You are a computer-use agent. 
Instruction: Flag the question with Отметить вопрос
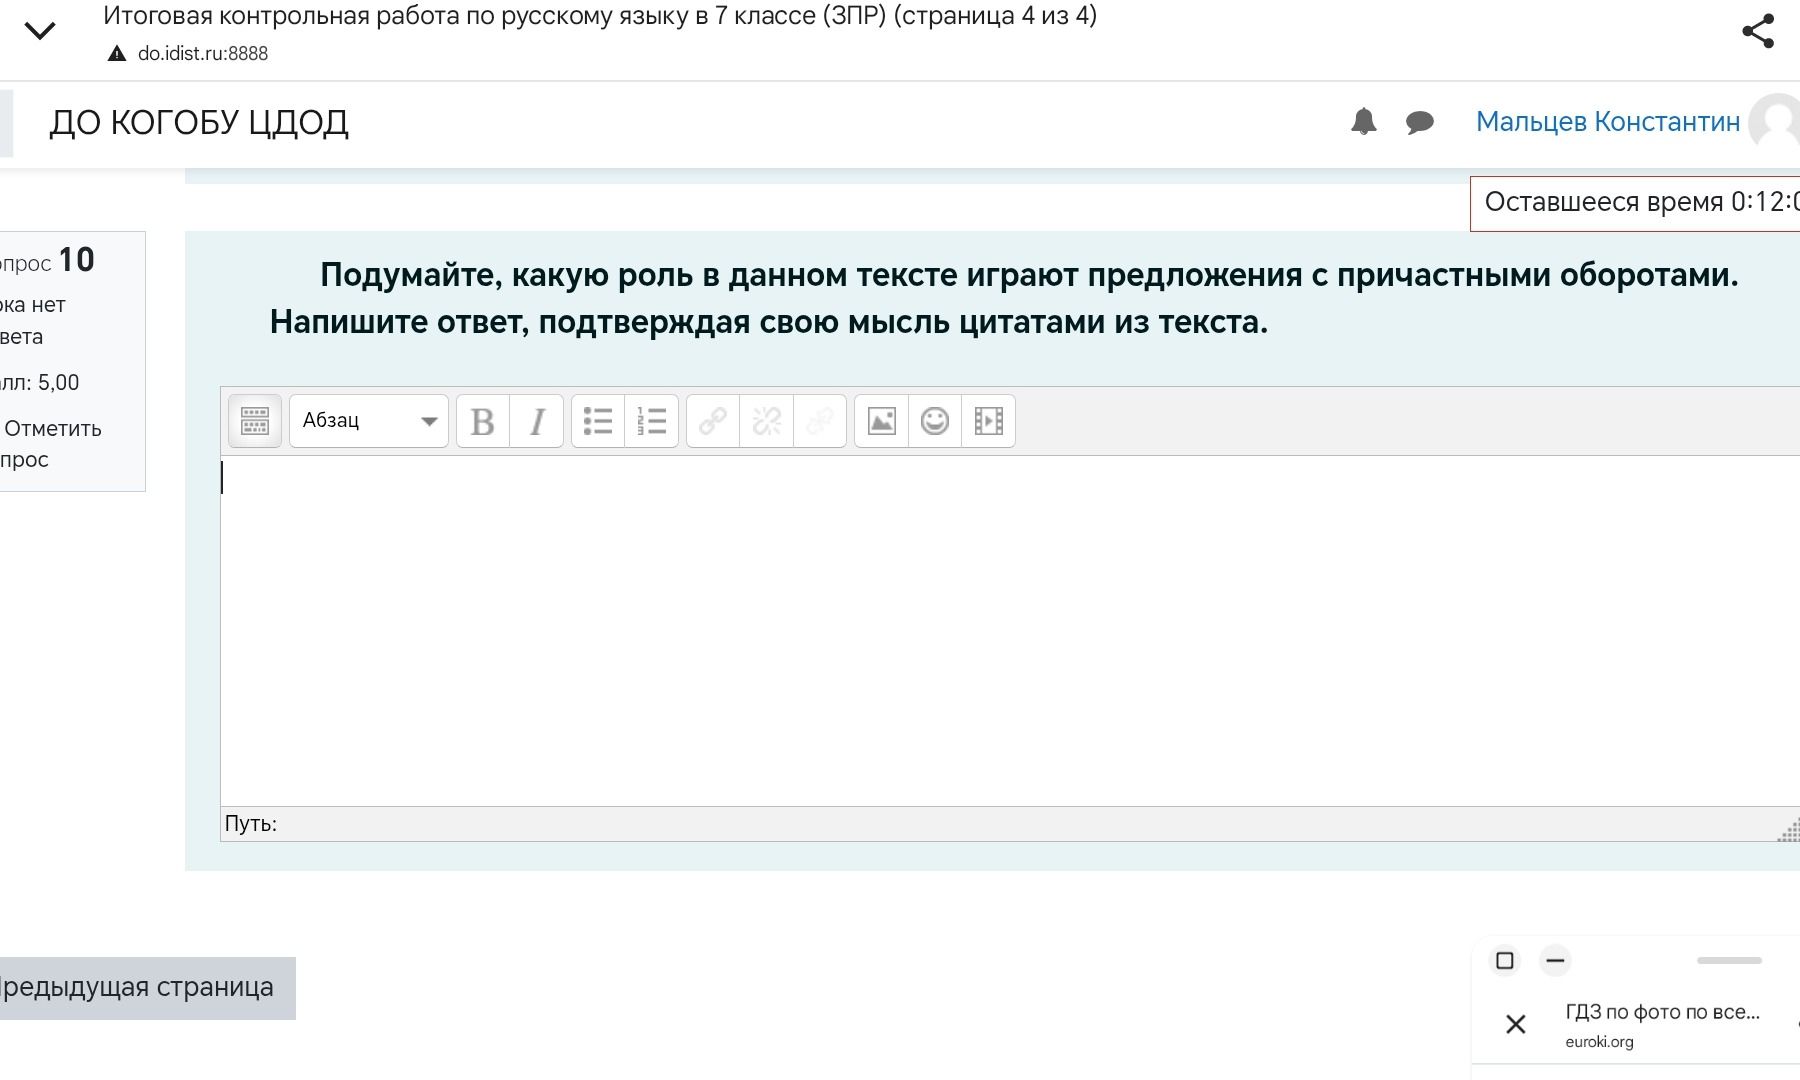(50, 444)
